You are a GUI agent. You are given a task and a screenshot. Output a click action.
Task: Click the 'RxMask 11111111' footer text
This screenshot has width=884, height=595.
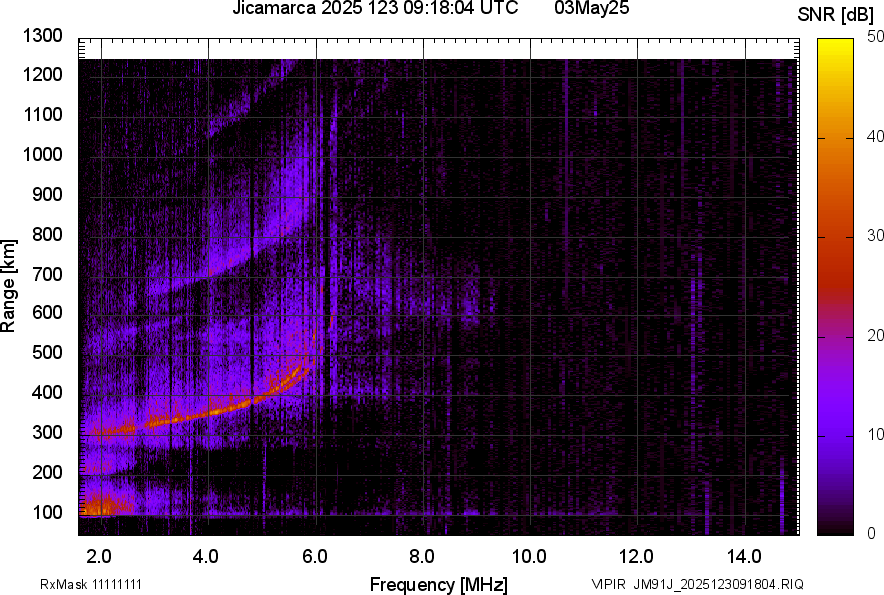tap(90, 584)
